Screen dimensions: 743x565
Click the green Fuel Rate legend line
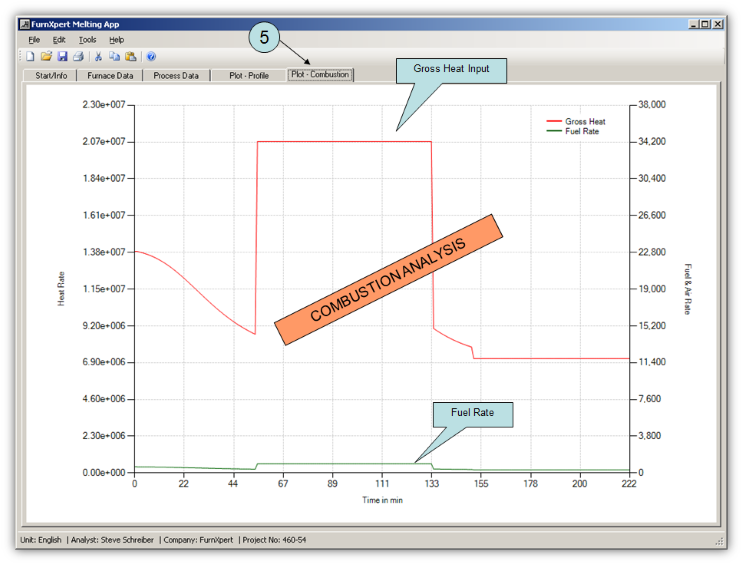554,131
